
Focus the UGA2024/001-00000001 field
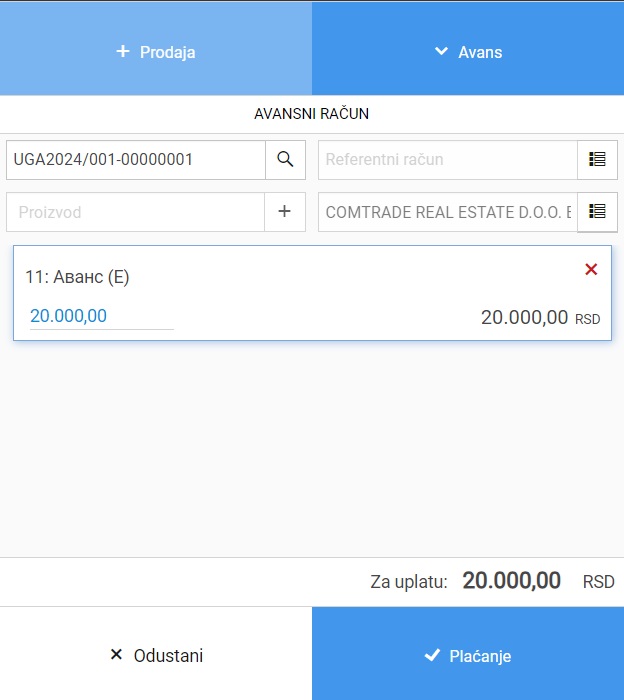coord(136,160)
